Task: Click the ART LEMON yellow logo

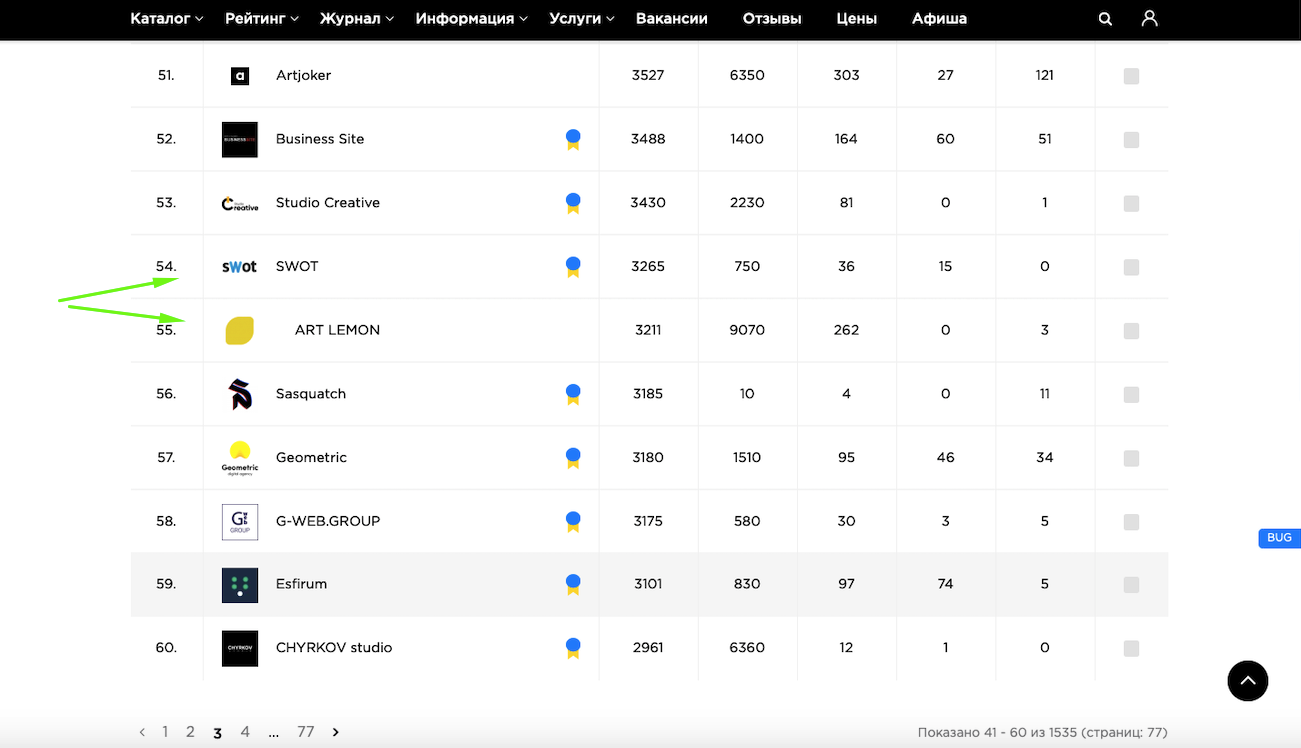Action: coord(240,330)
